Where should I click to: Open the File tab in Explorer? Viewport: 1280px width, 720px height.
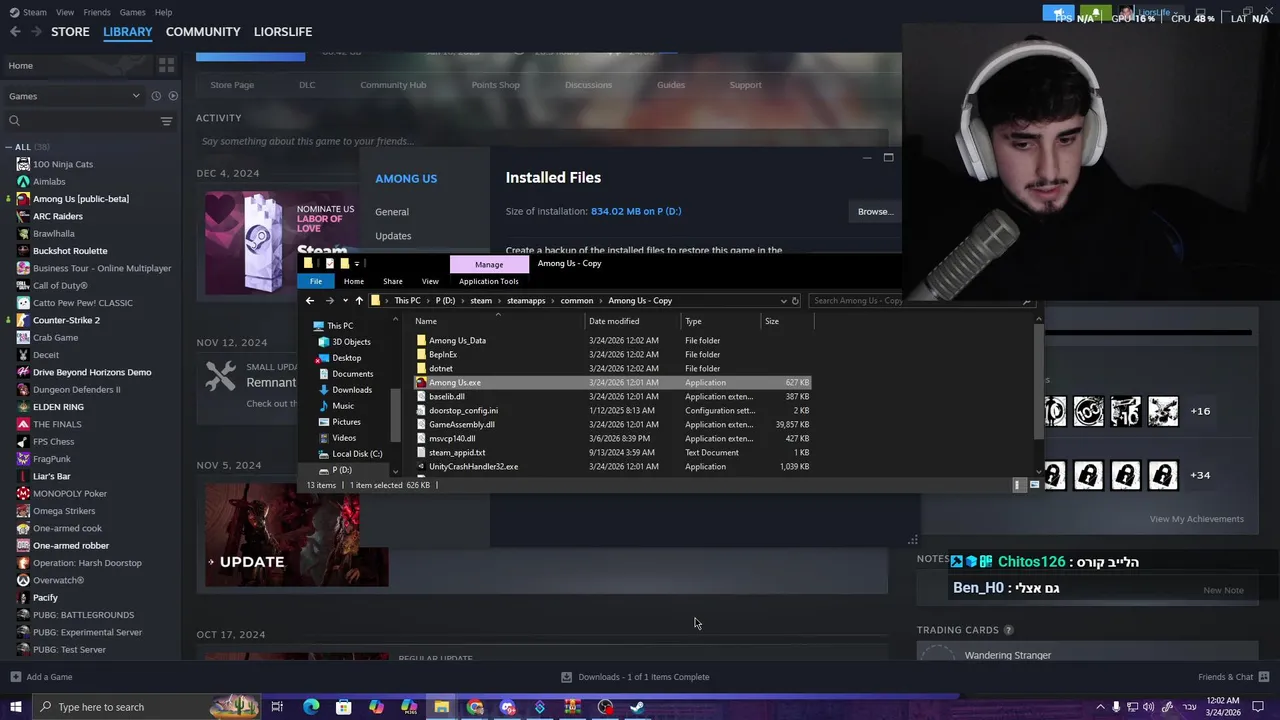coord(315,281)
